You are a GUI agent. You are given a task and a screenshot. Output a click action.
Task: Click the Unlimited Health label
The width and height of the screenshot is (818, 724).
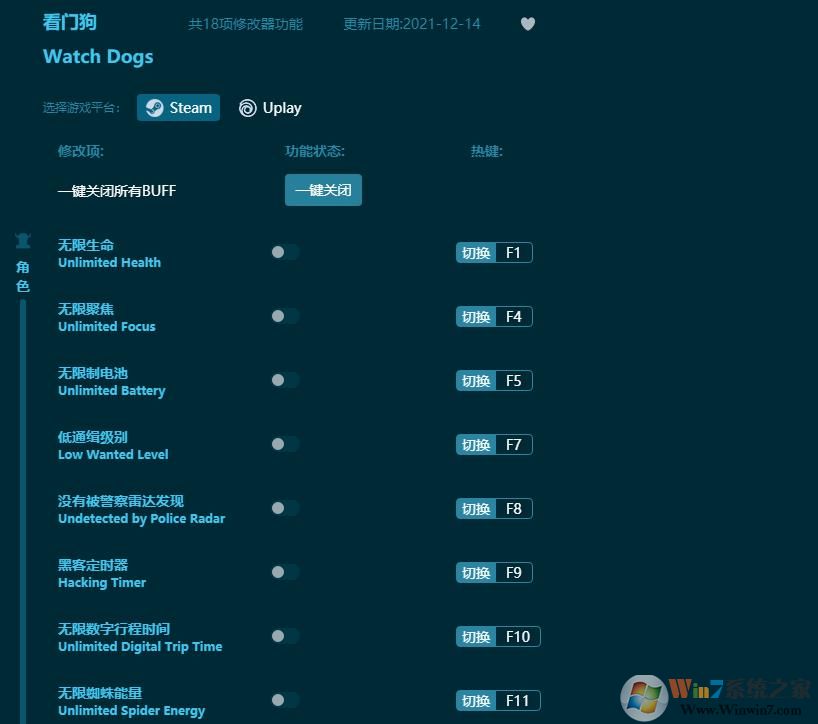pos(110,262)
